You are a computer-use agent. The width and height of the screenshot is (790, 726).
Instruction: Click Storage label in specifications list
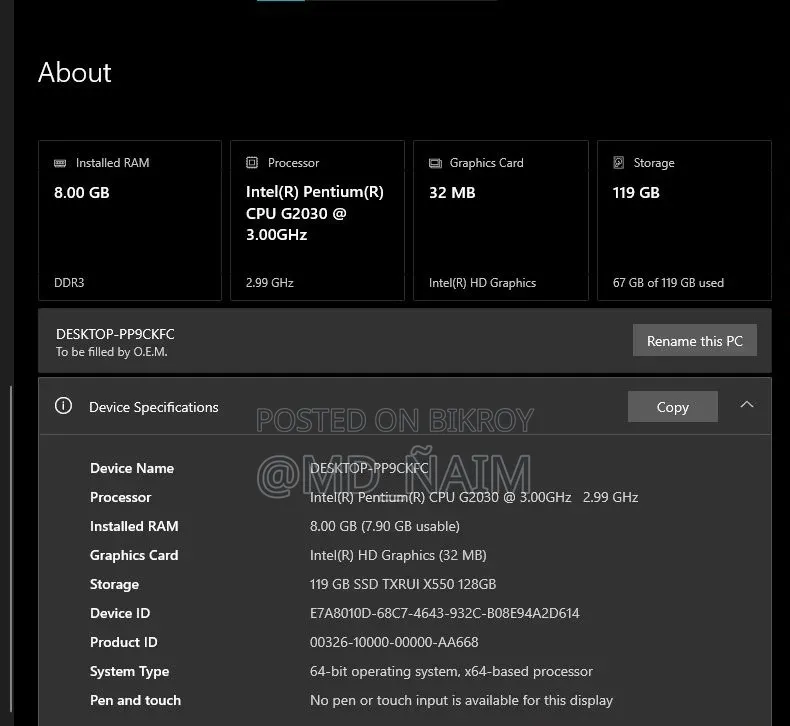[114, 584]
